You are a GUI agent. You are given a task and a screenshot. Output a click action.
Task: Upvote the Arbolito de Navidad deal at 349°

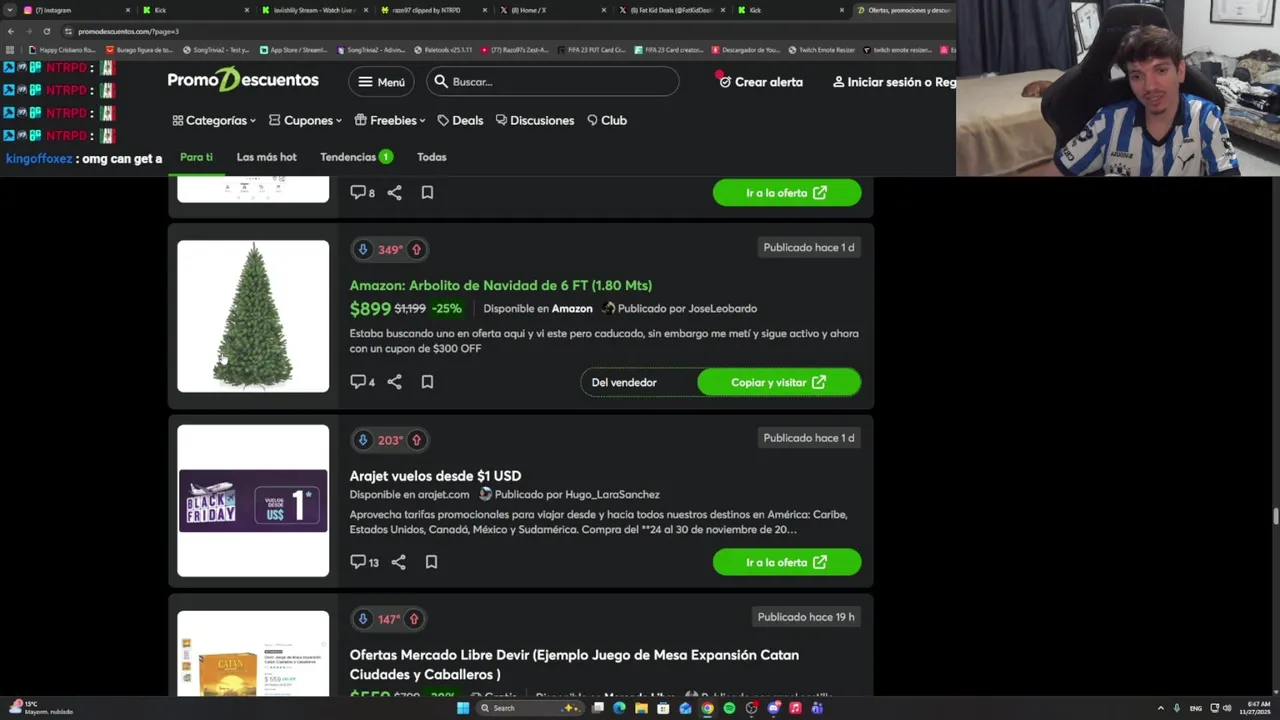click(416, 249)
